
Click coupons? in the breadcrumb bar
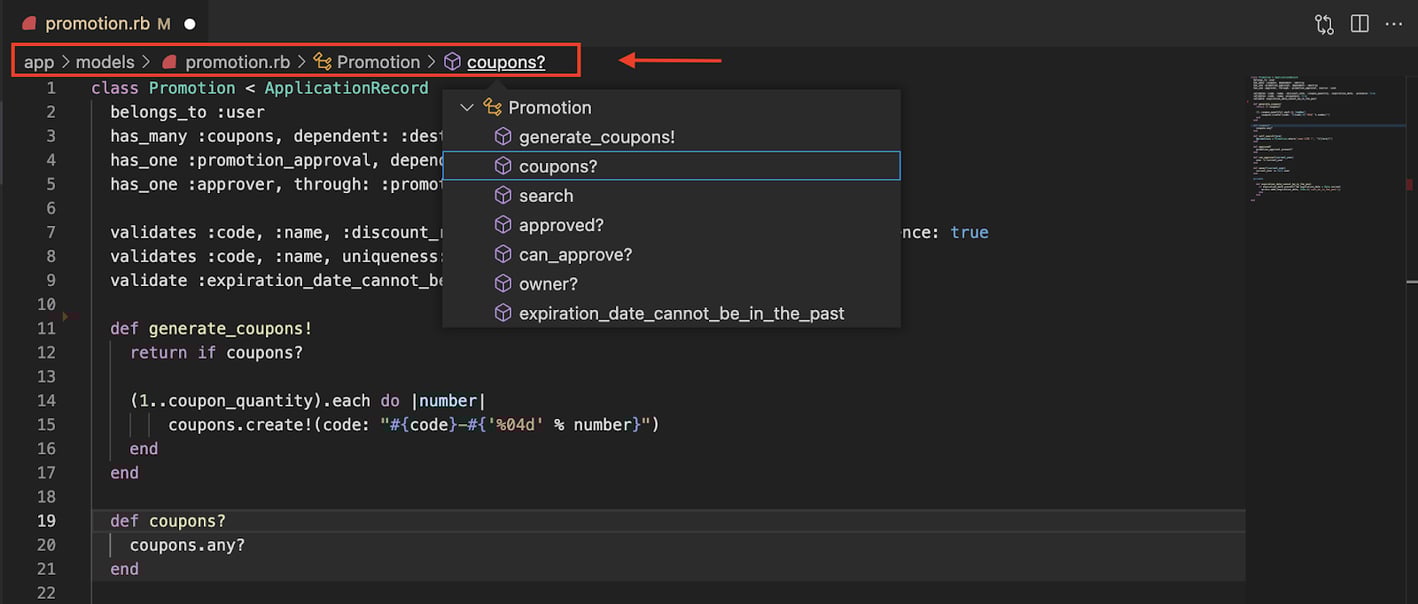point(508,61)
